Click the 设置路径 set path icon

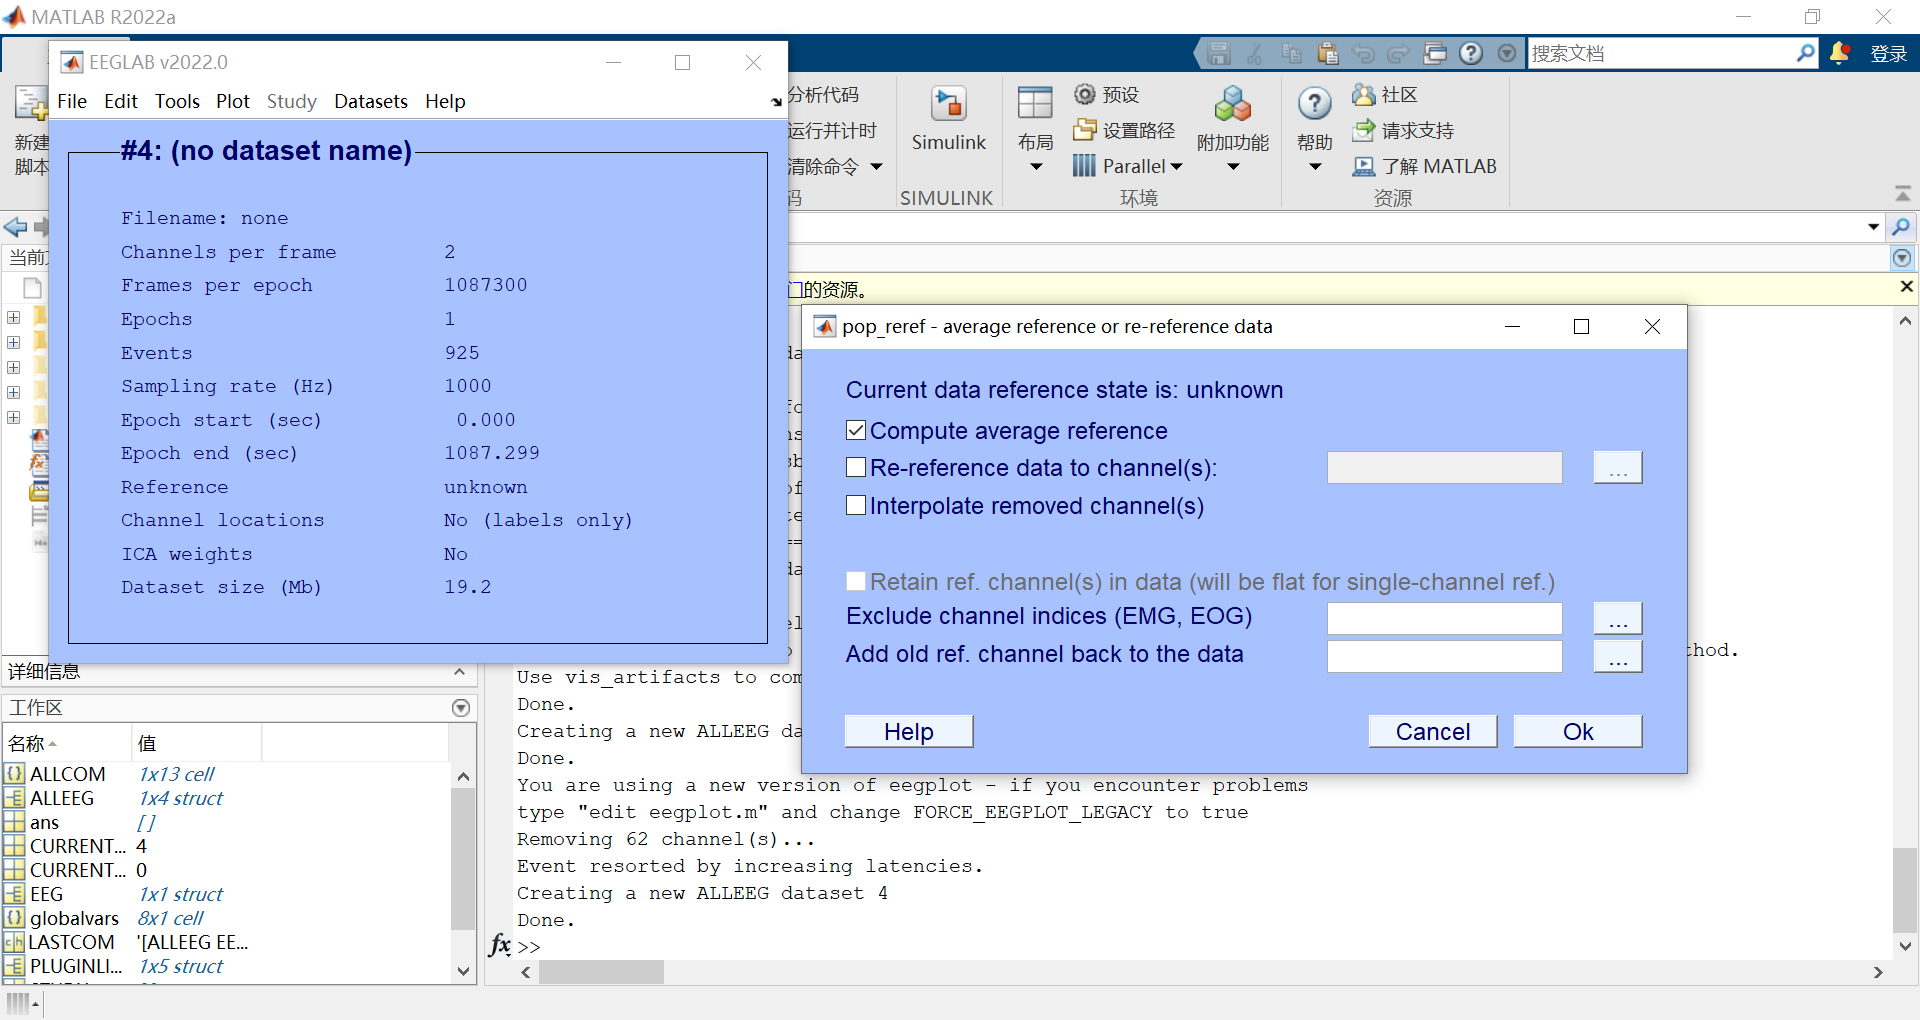(1085, 130)
